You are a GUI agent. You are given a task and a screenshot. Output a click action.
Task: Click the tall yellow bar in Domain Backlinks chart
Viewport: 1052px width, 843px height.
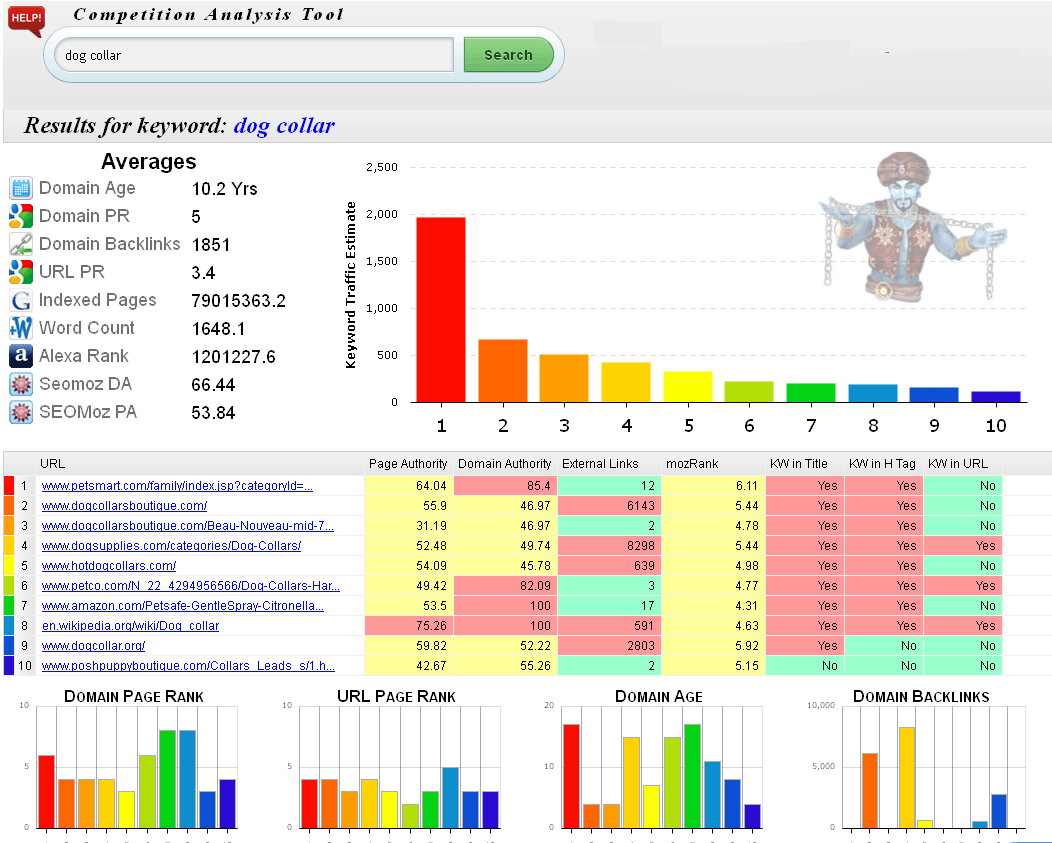click(x=906, y=777)
